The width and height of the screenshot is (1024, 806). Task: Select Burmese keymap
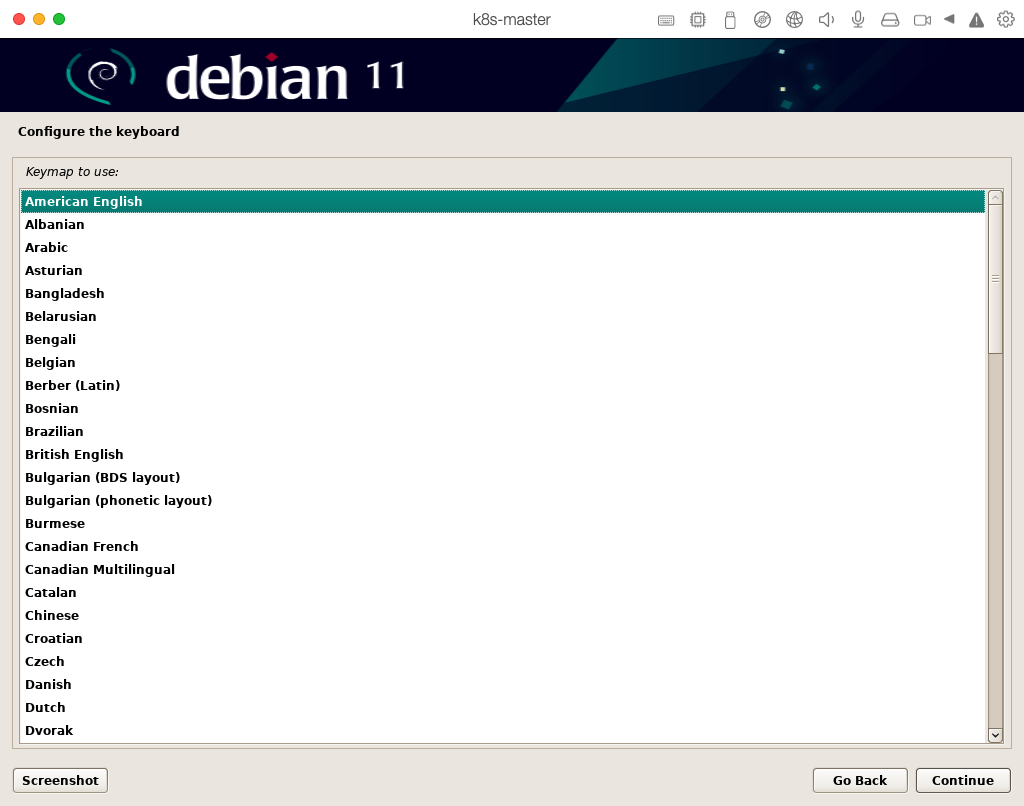coord(502,523)
